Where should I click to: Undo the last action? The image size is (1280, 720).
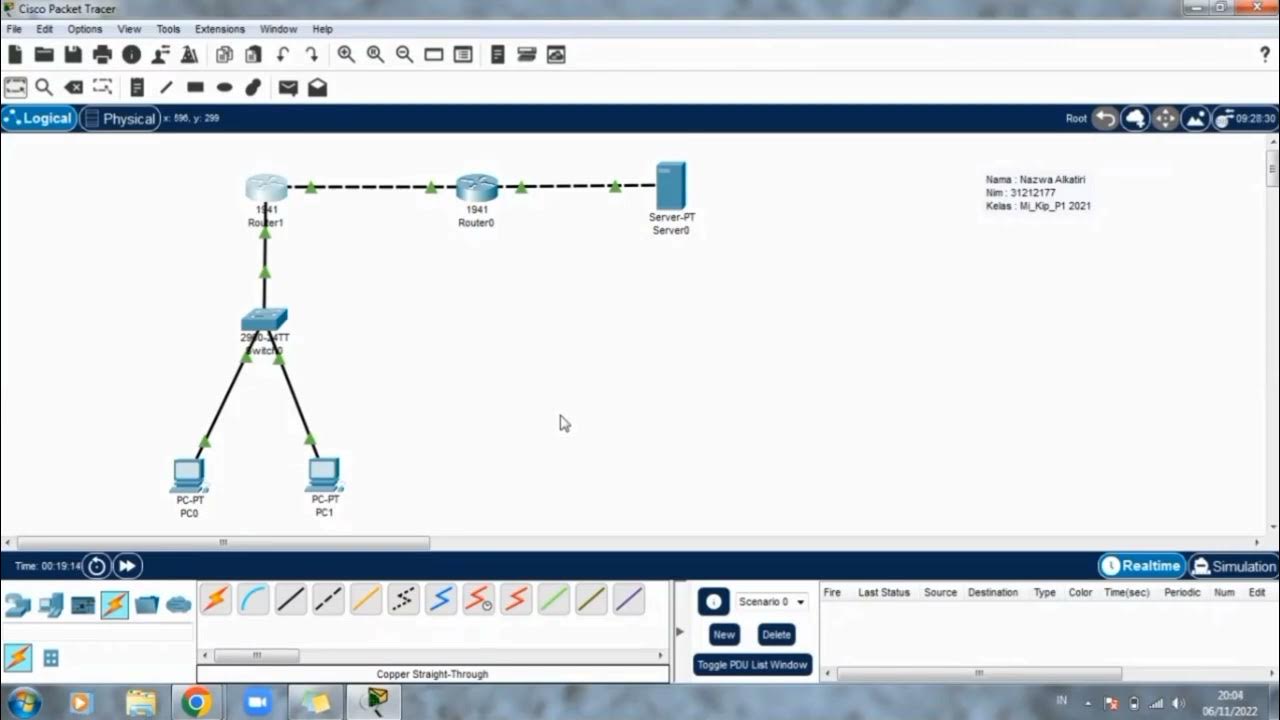(283, 54)
